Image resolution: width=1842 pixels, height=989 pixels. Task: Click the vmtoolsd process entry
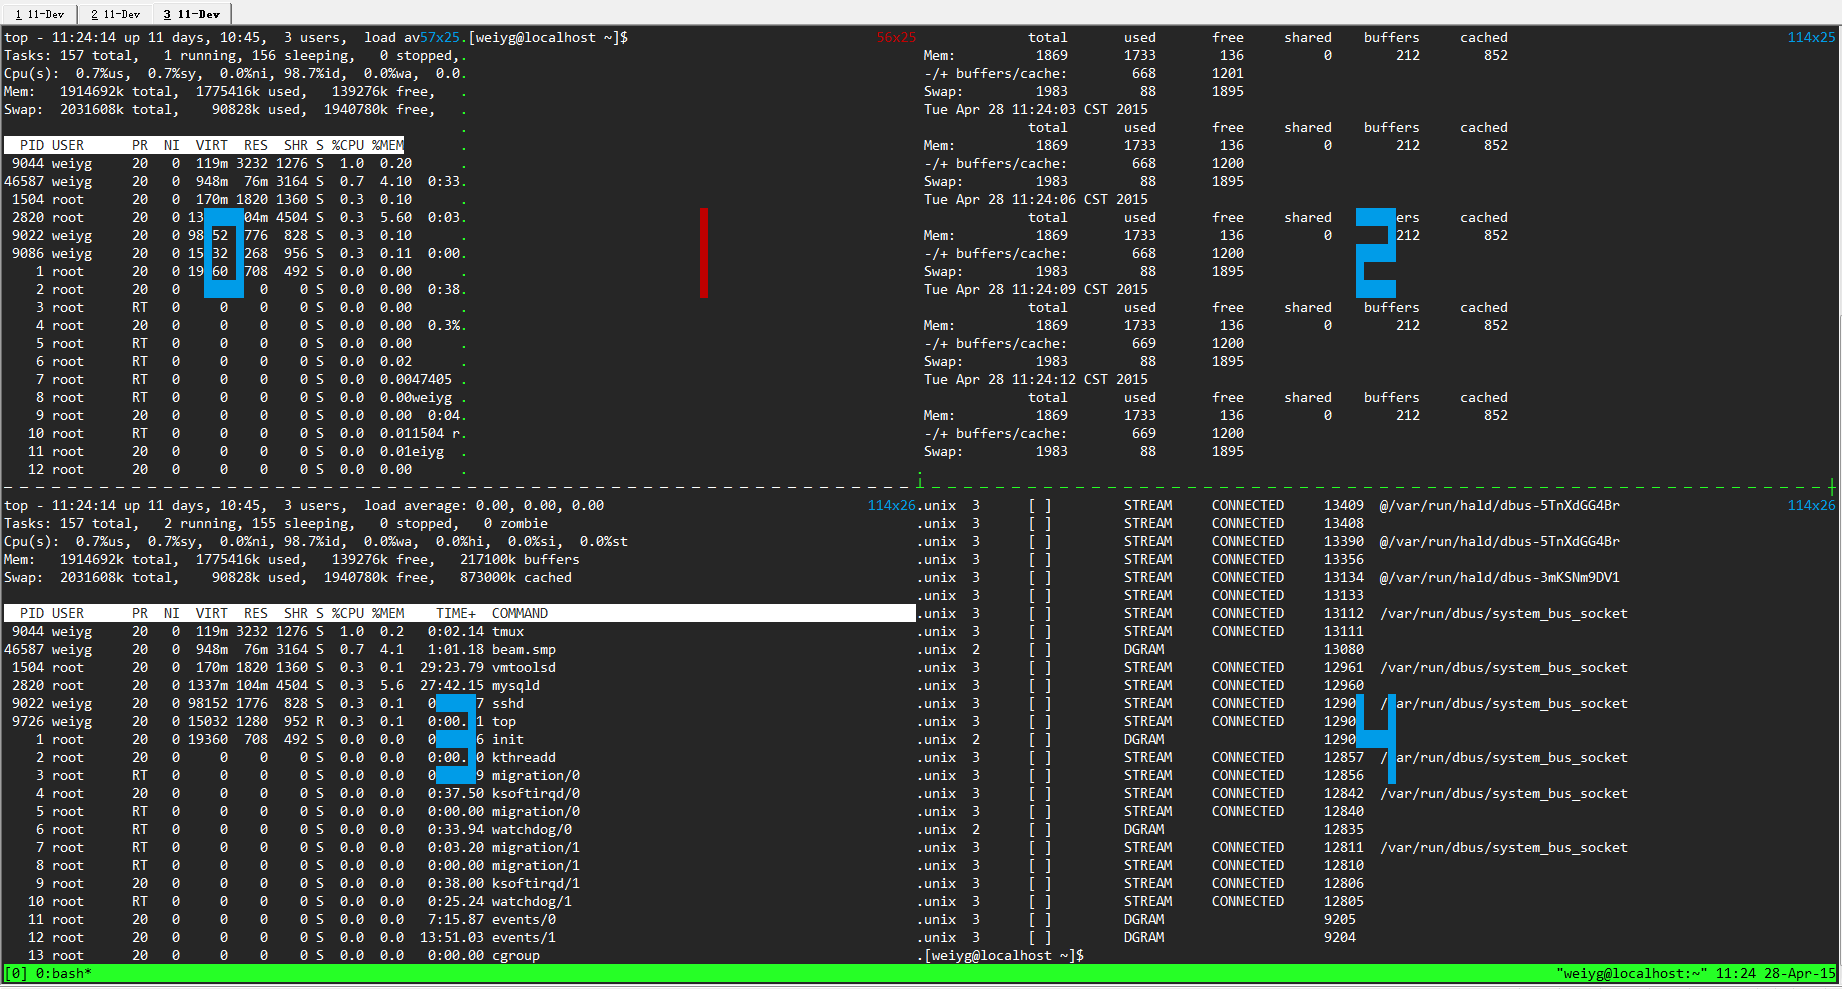(x=523, y=667)
